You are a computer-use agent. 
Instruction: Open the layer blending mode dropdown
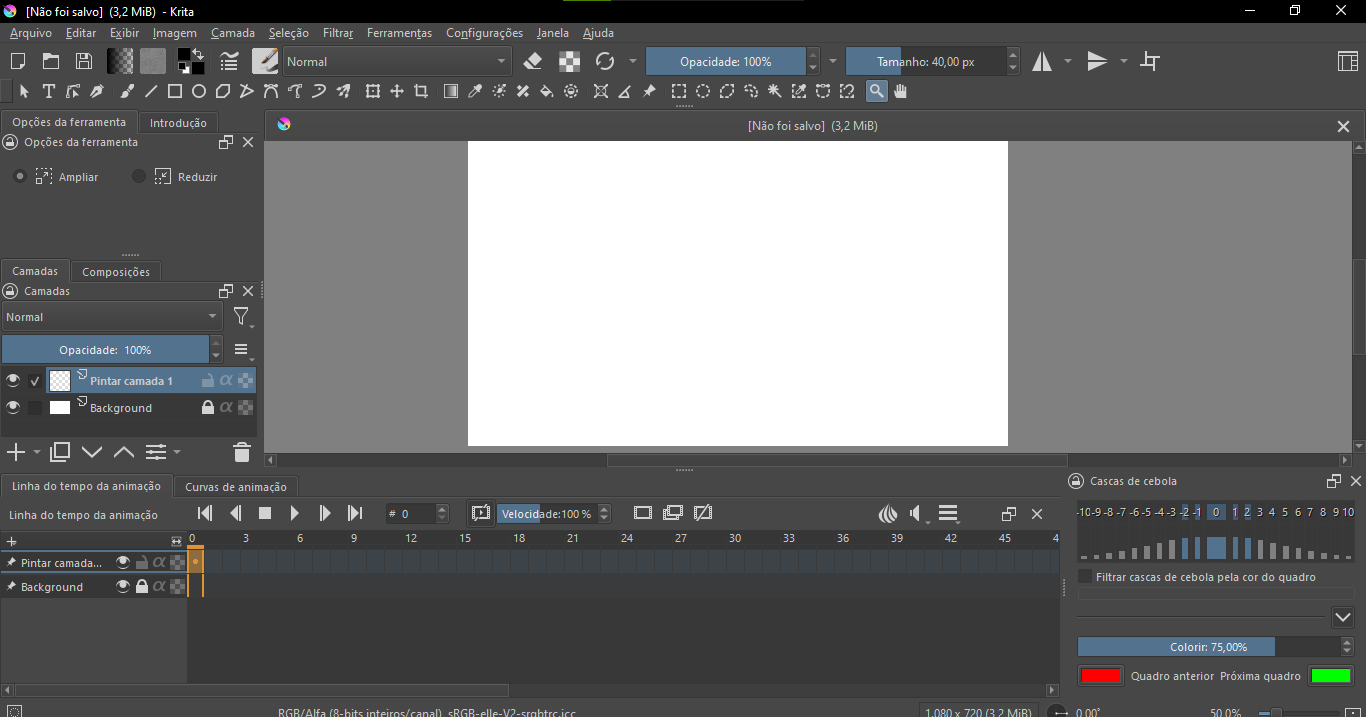[111, 317]
